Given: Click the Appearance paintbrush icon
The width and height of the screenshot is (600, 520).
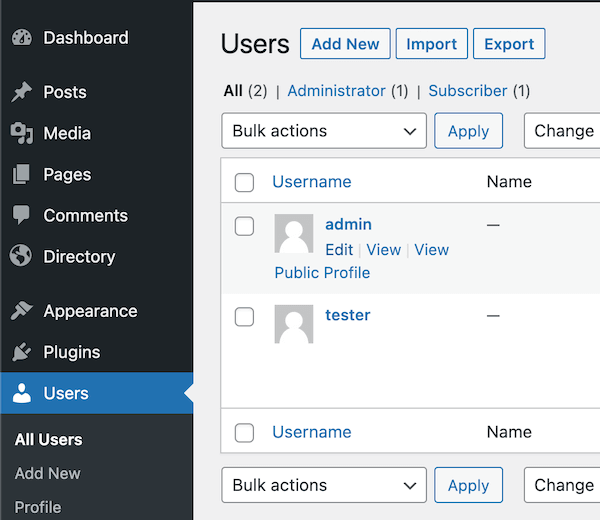Looking at the screenshot, I should click(x=21, y=311).
